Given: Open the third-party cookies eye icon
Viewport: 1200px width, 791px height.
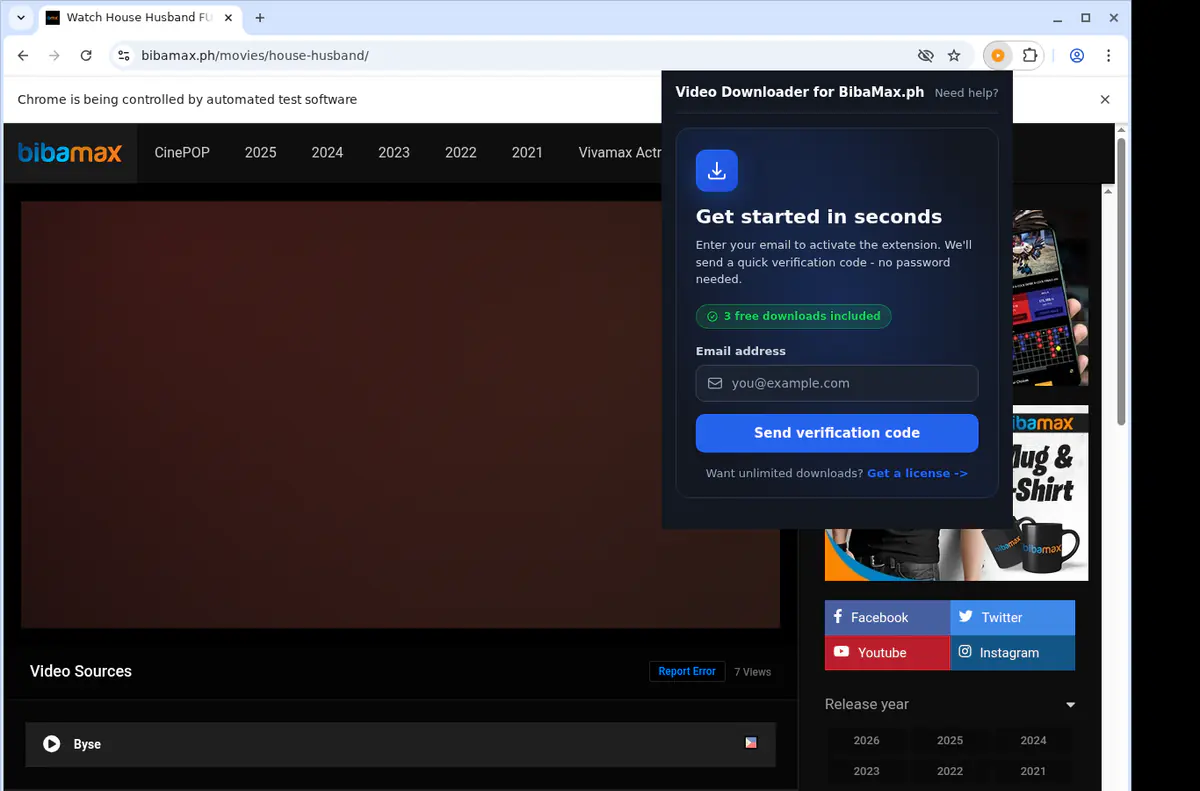Looking at the screenshot, I should point(925,56).
